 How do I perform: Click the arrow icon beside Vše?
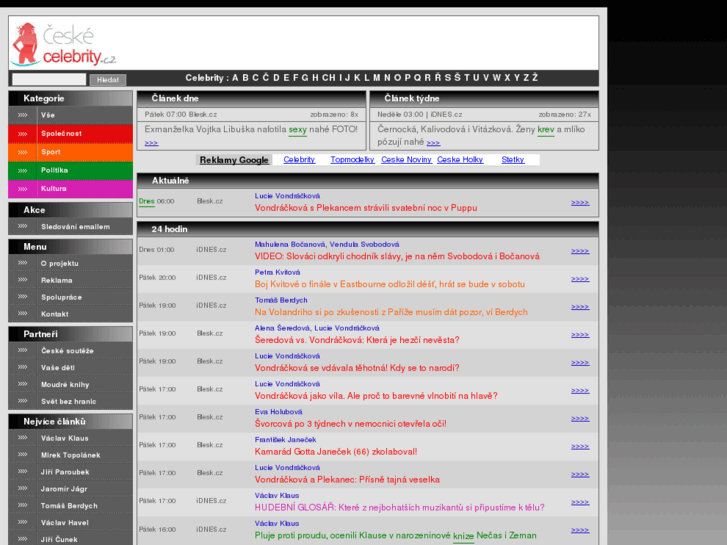coord(22,115)
